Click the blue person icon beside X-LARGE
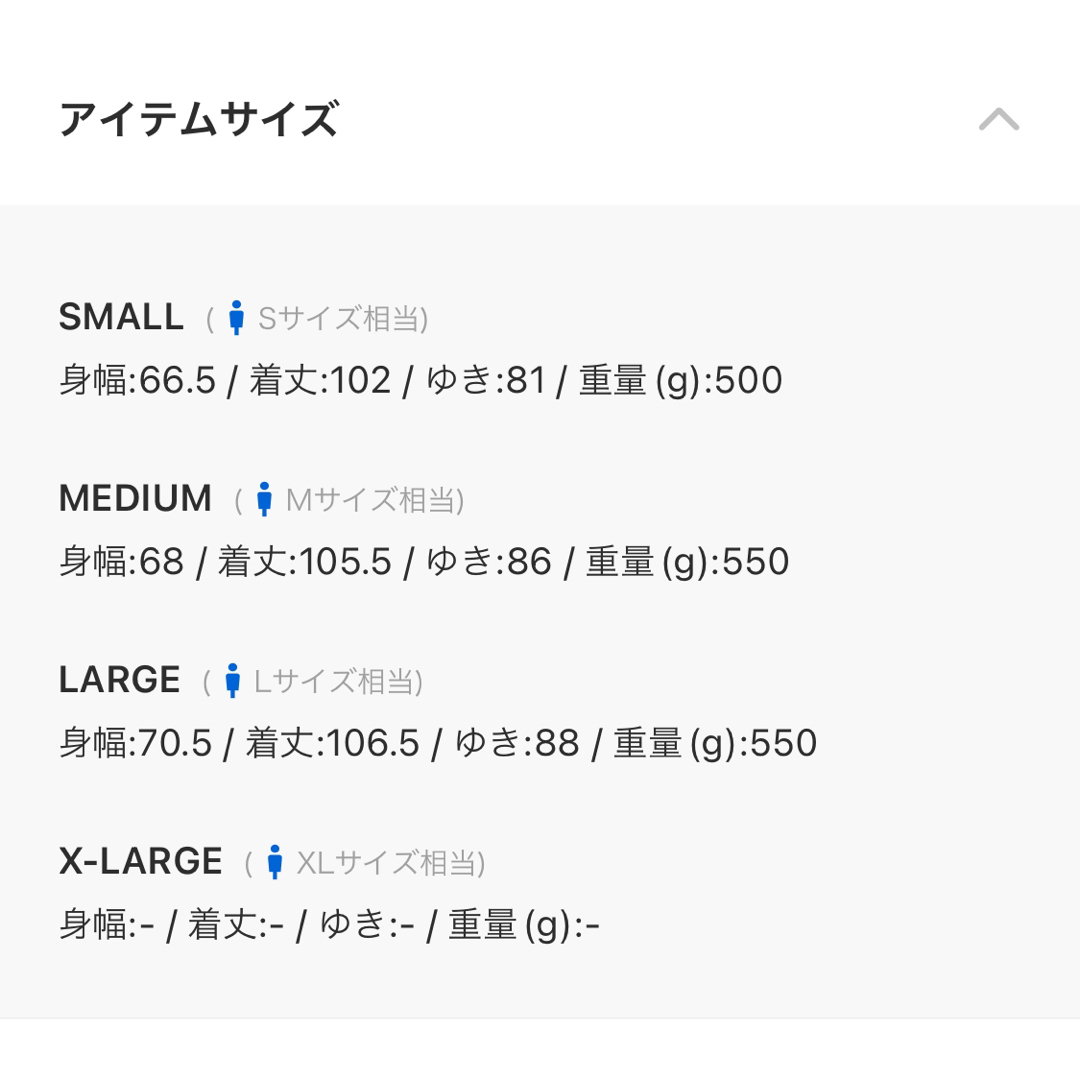The image size is (1080, 1080). point(275,862)
